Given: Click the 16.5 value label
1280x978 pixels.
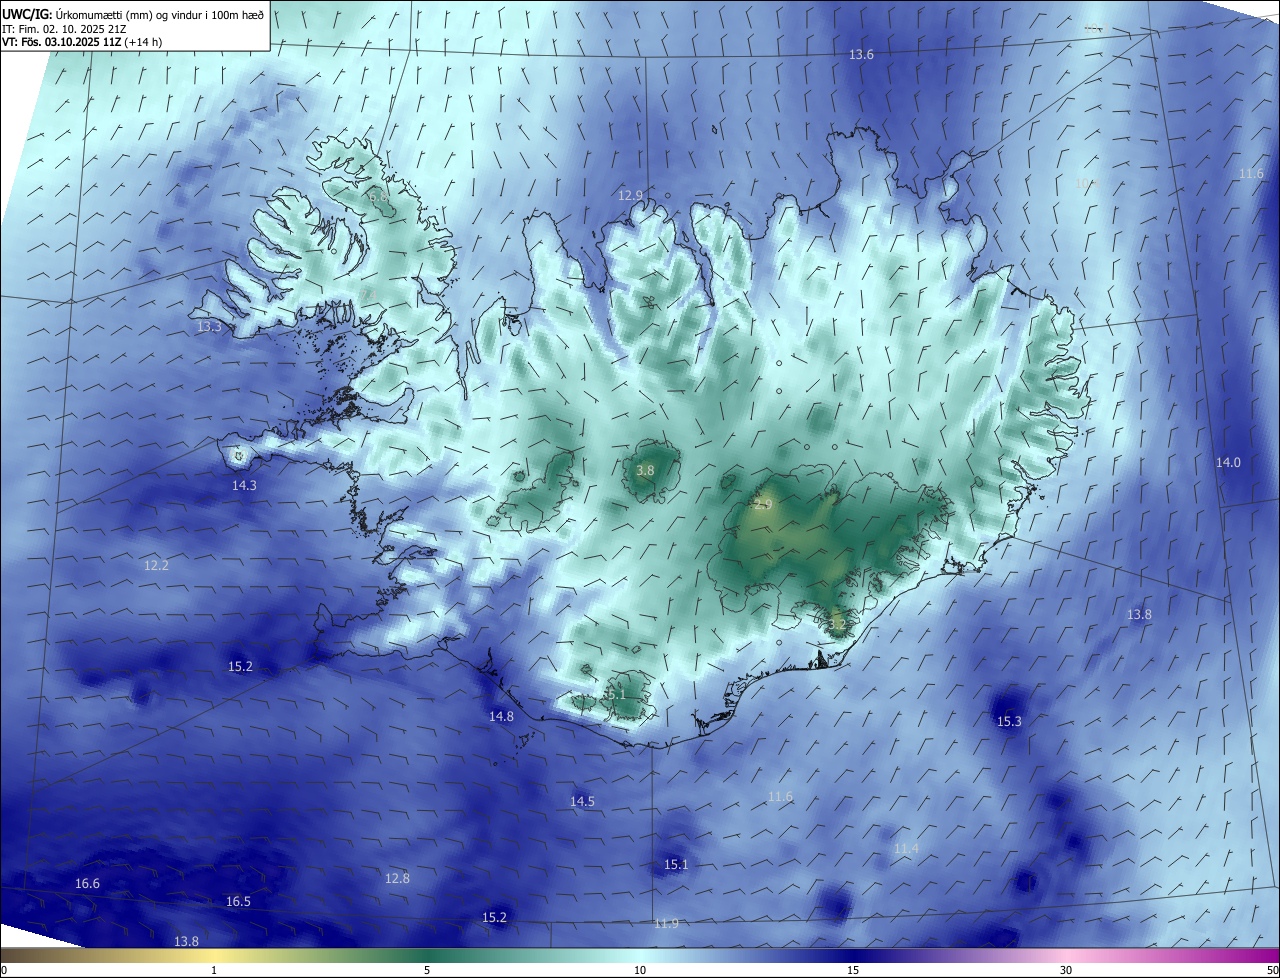Looking at the screenshot, I should click(238, 902).
